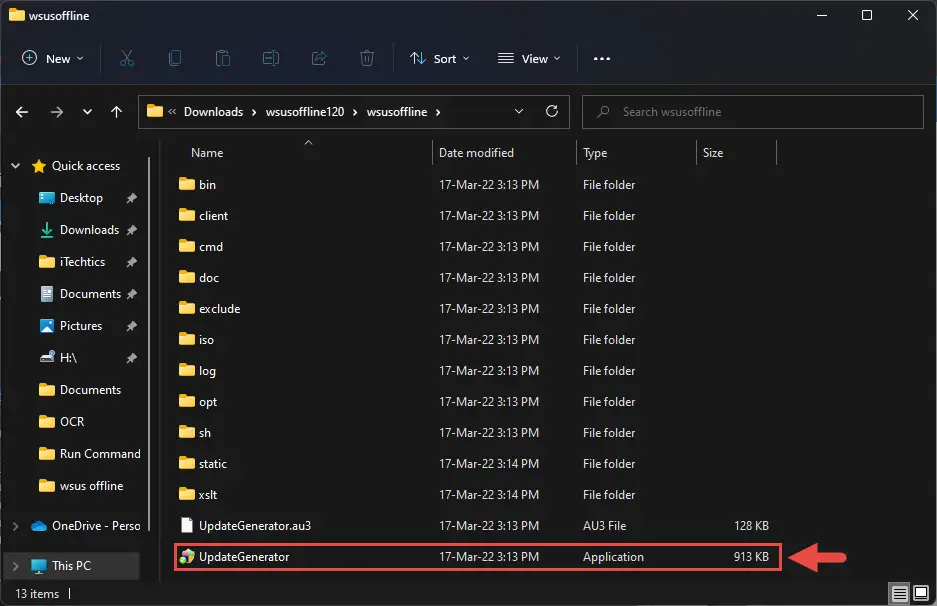Click Downloads in the address bar

point(213,112)
